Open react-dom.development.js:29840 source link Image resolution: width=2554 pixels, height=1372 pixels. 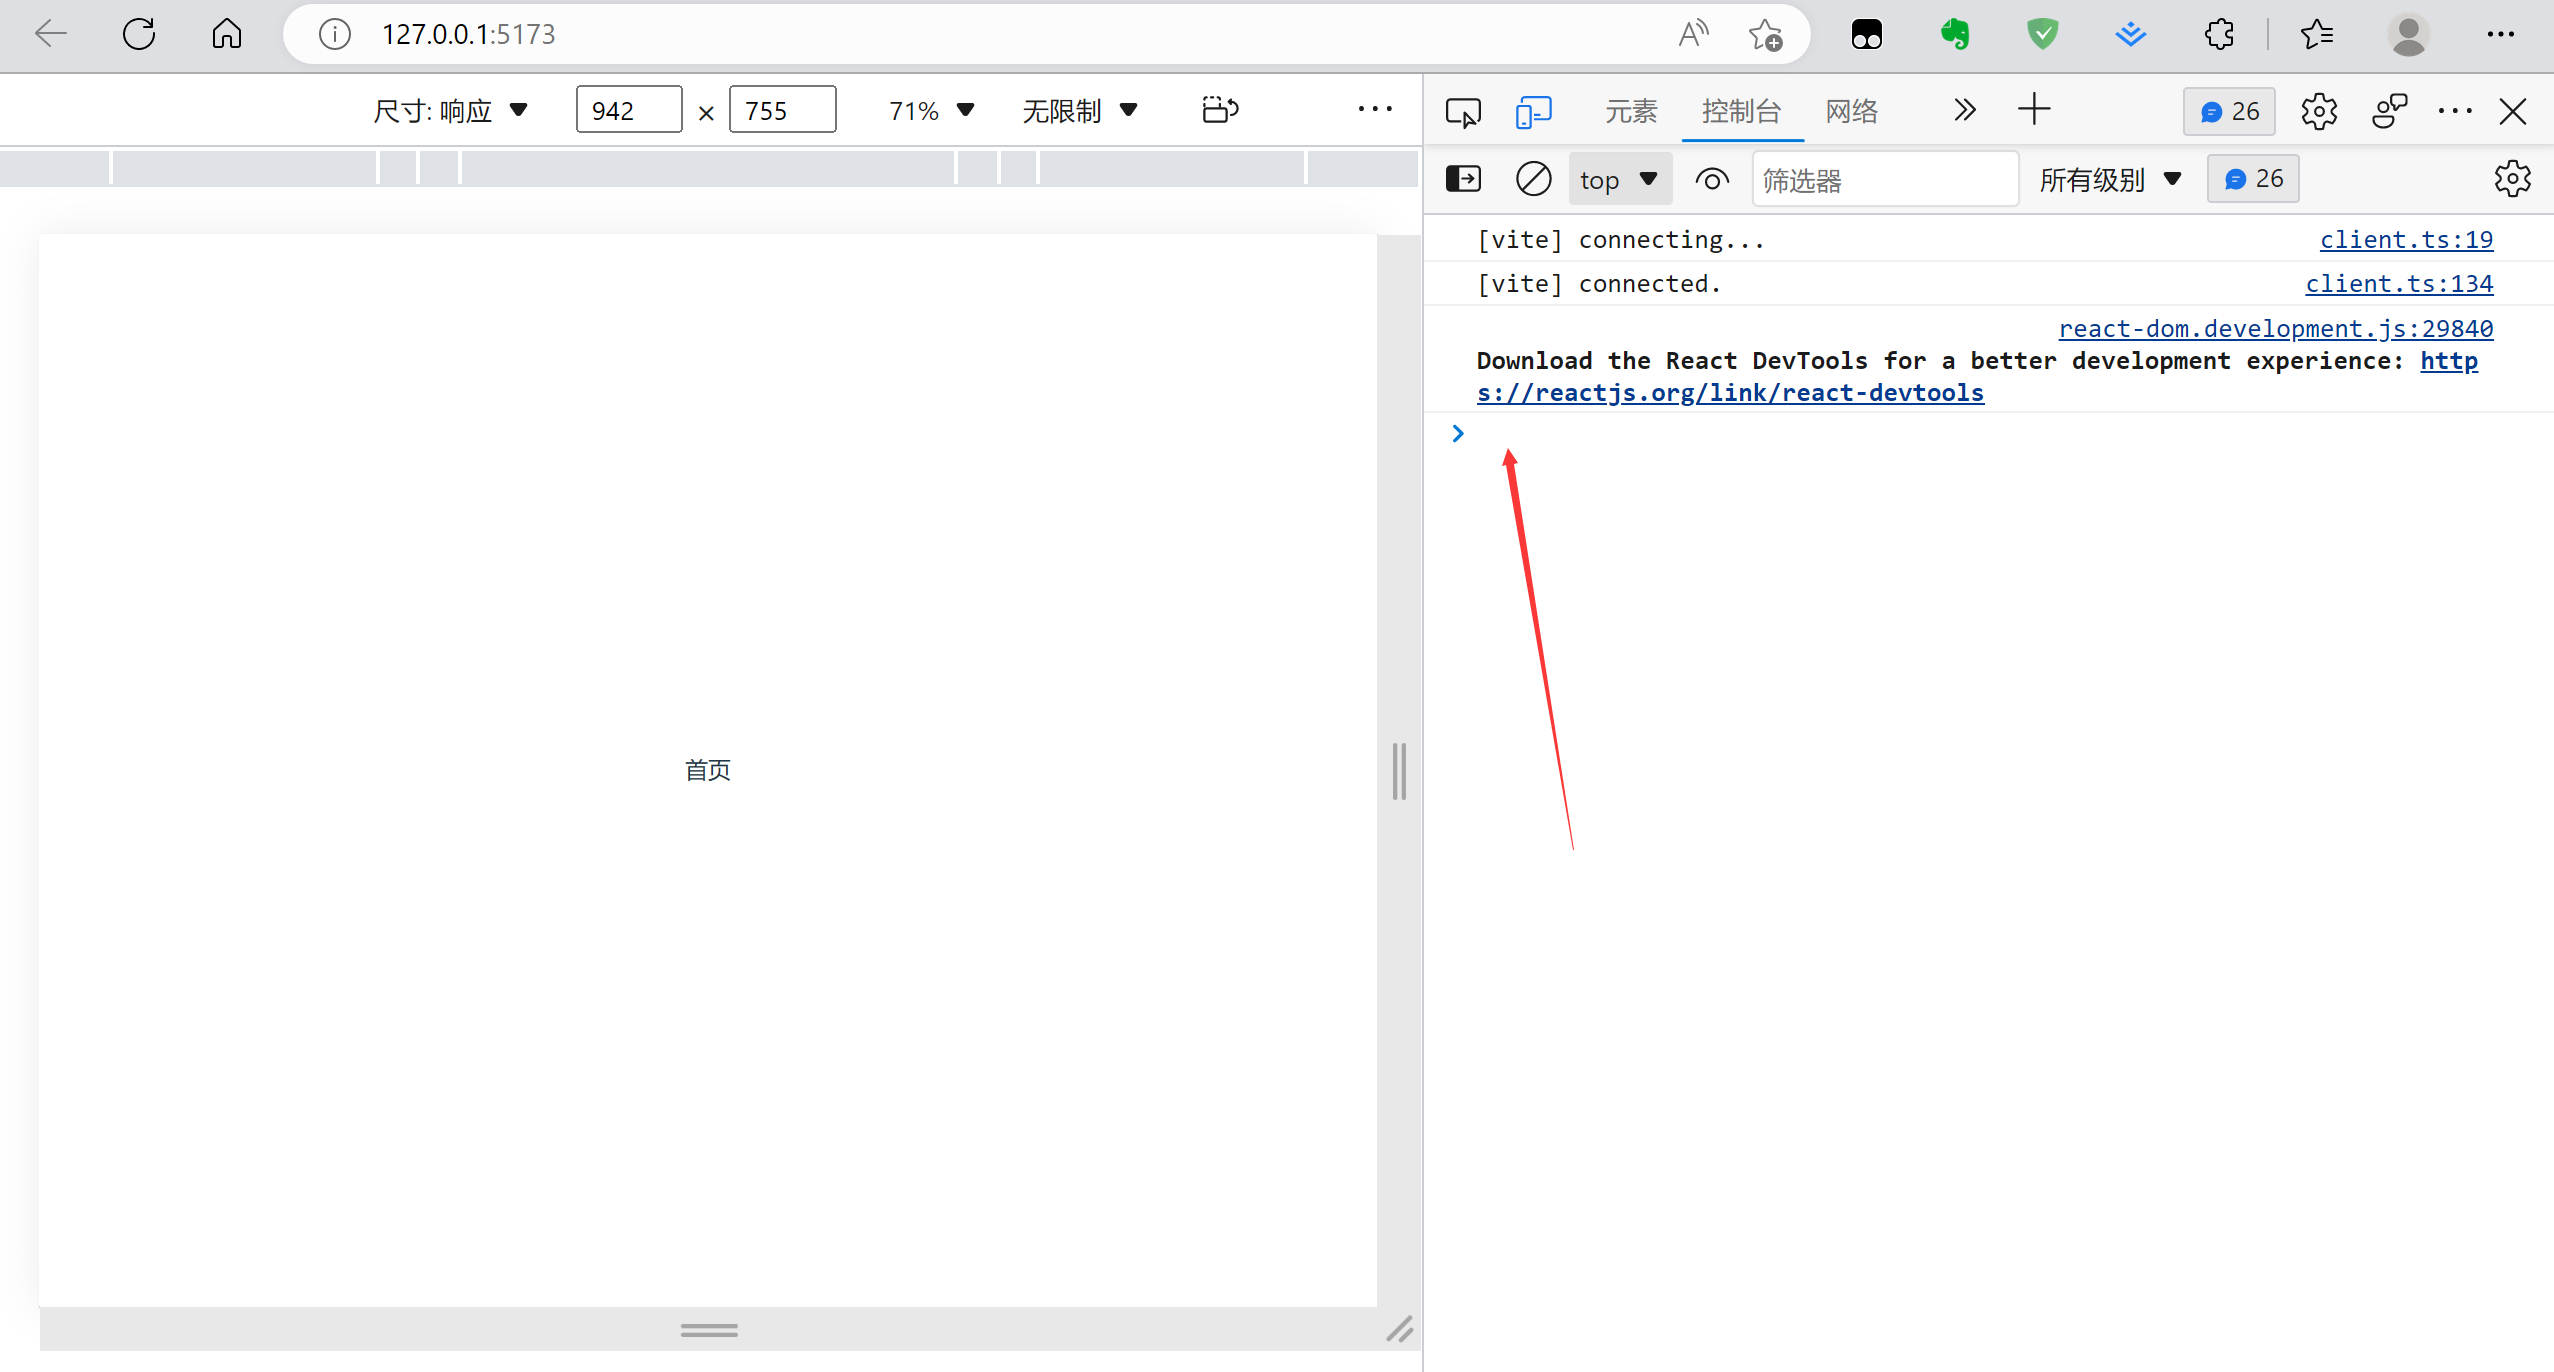[x=2276, y=329]
